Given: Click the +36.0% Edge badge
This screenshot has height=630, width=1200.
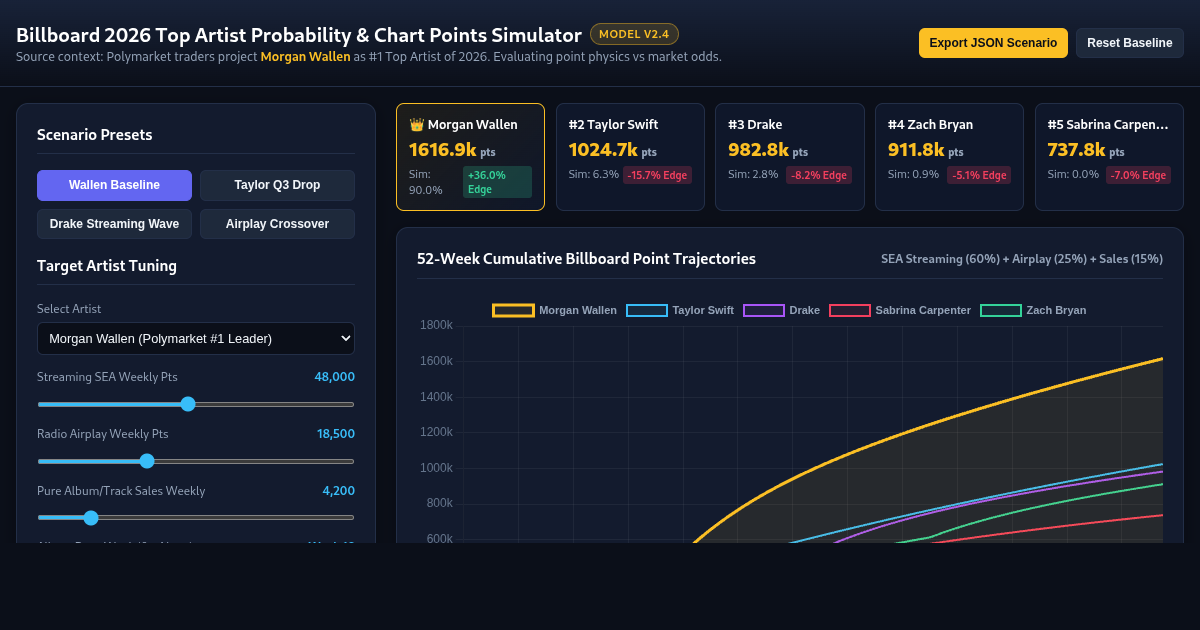Looking at the screenshot, I should coord(497,182).
